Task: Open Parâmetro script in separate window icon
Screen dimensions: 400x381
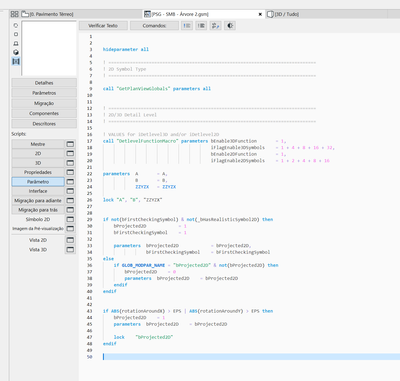Action: coord(70,182)
